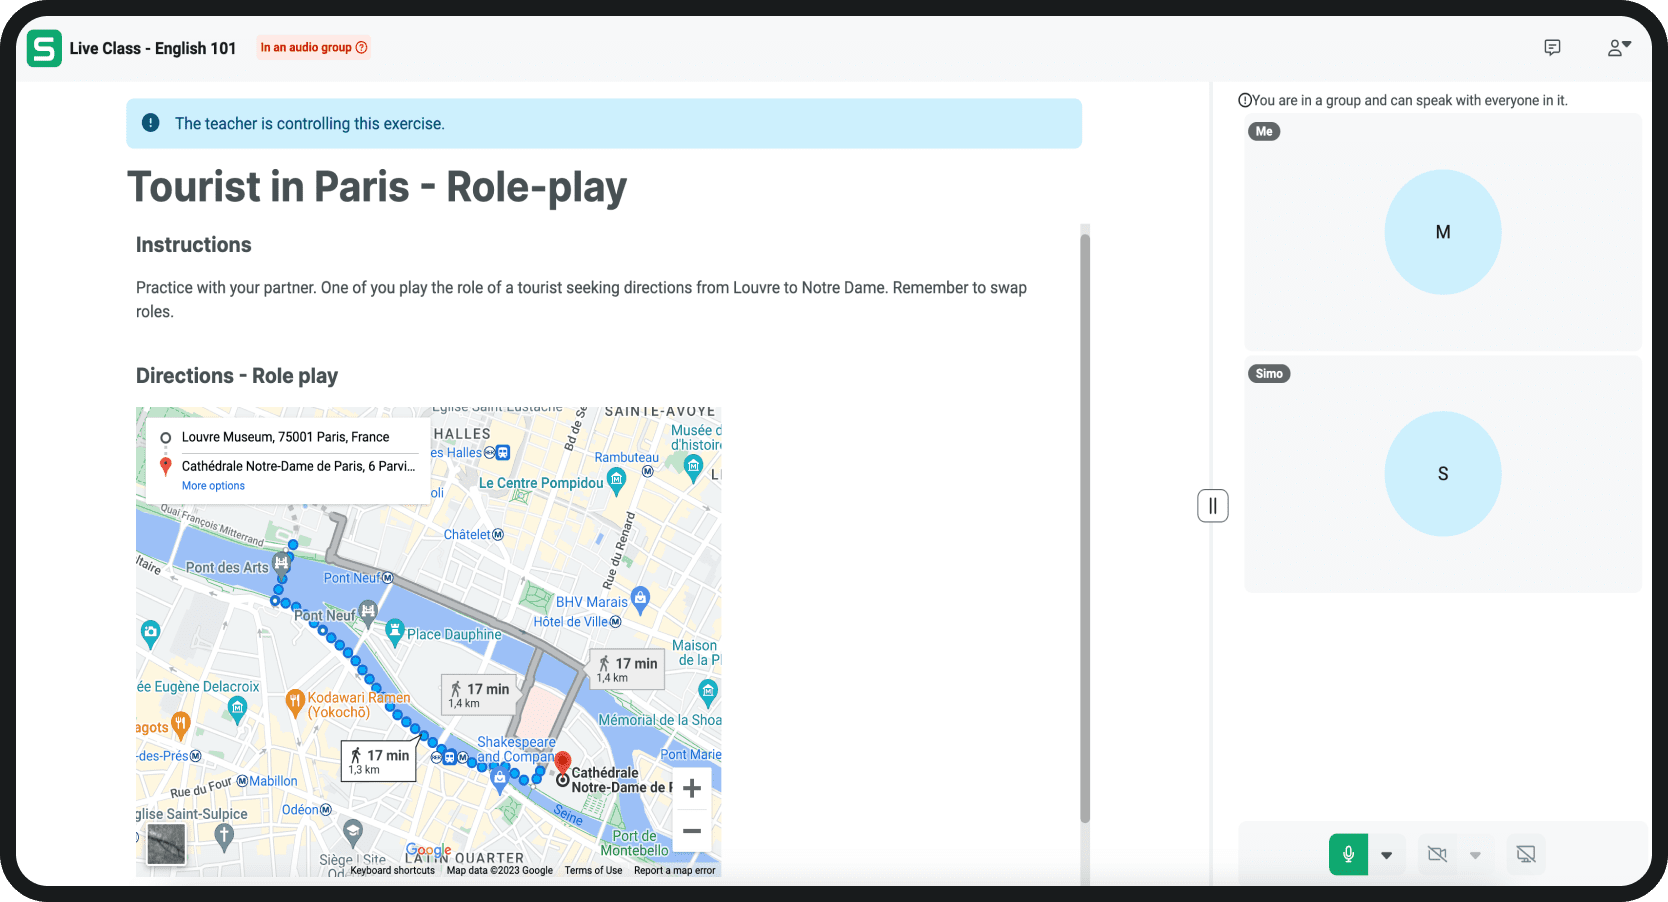The image size is (1668, 902).
Task: Toggle the camera on
Action: pos(1437,855)
